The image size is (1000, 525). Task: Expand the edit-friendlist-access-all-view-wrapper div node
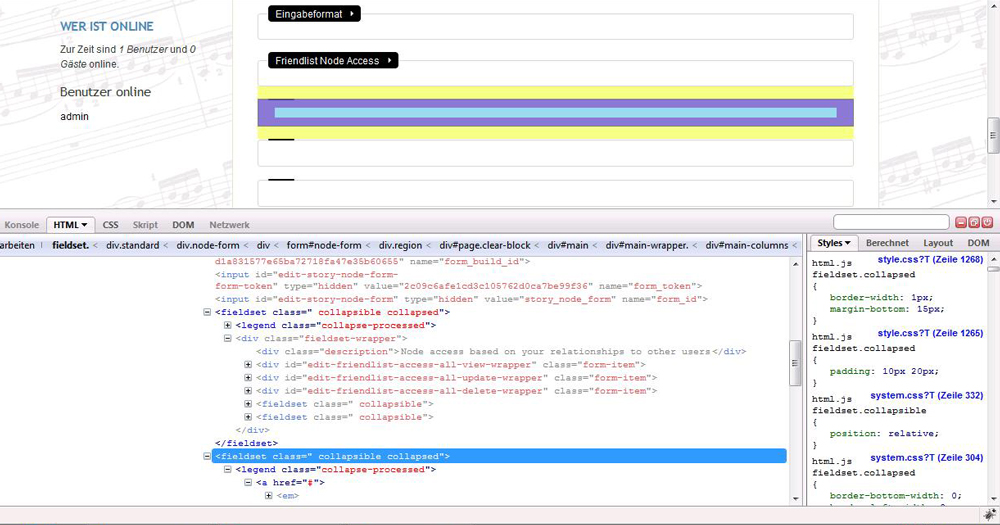pos(248,365)
